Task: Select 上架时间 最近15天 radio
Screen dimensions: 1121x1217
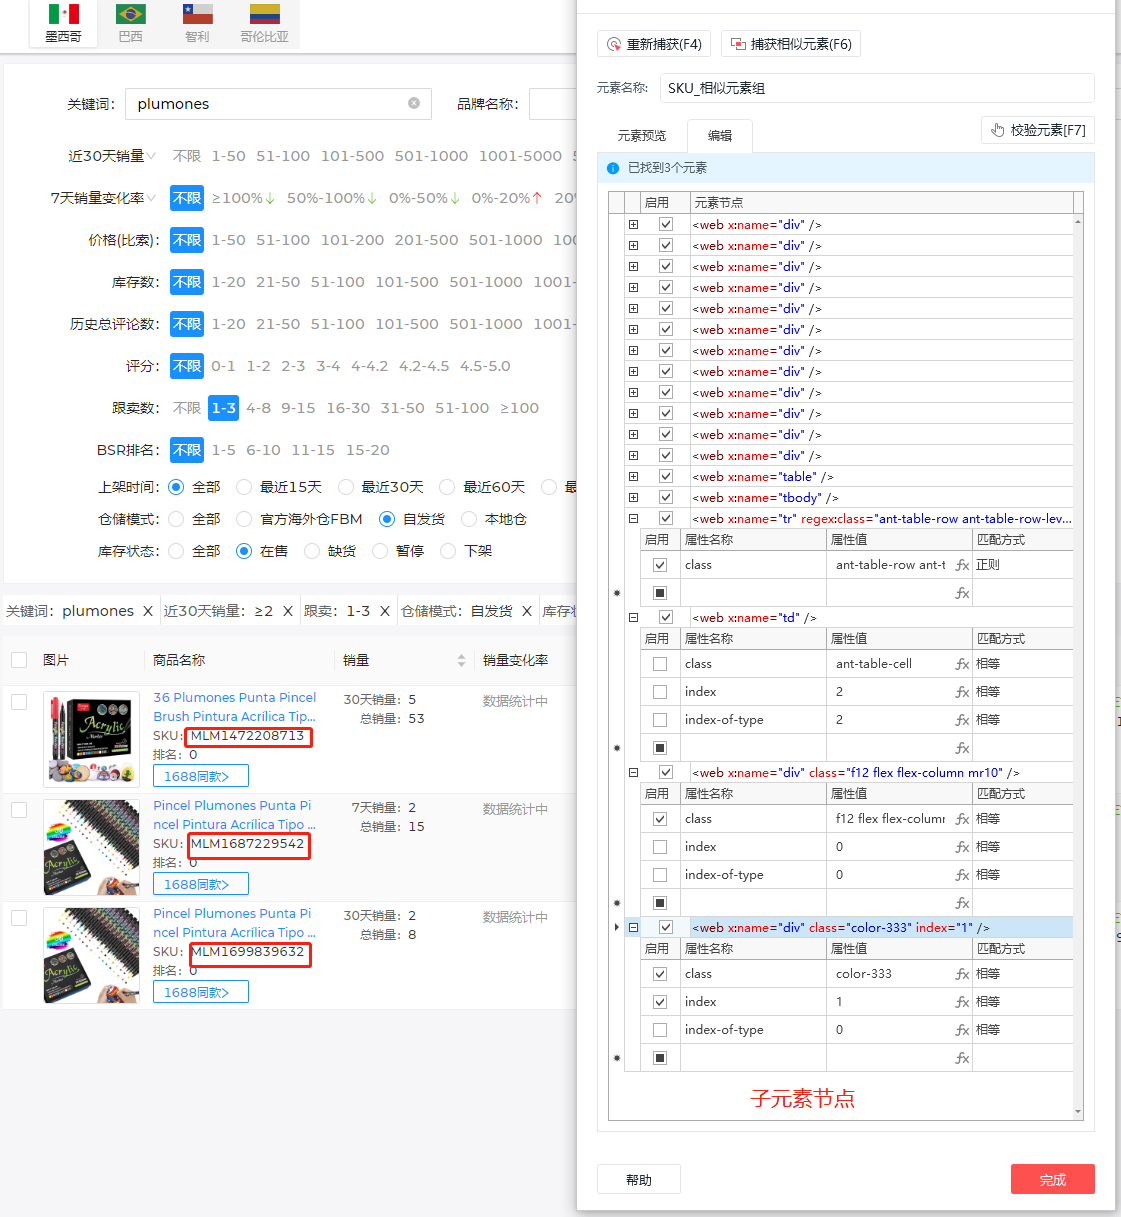Action: pos(244,487)
